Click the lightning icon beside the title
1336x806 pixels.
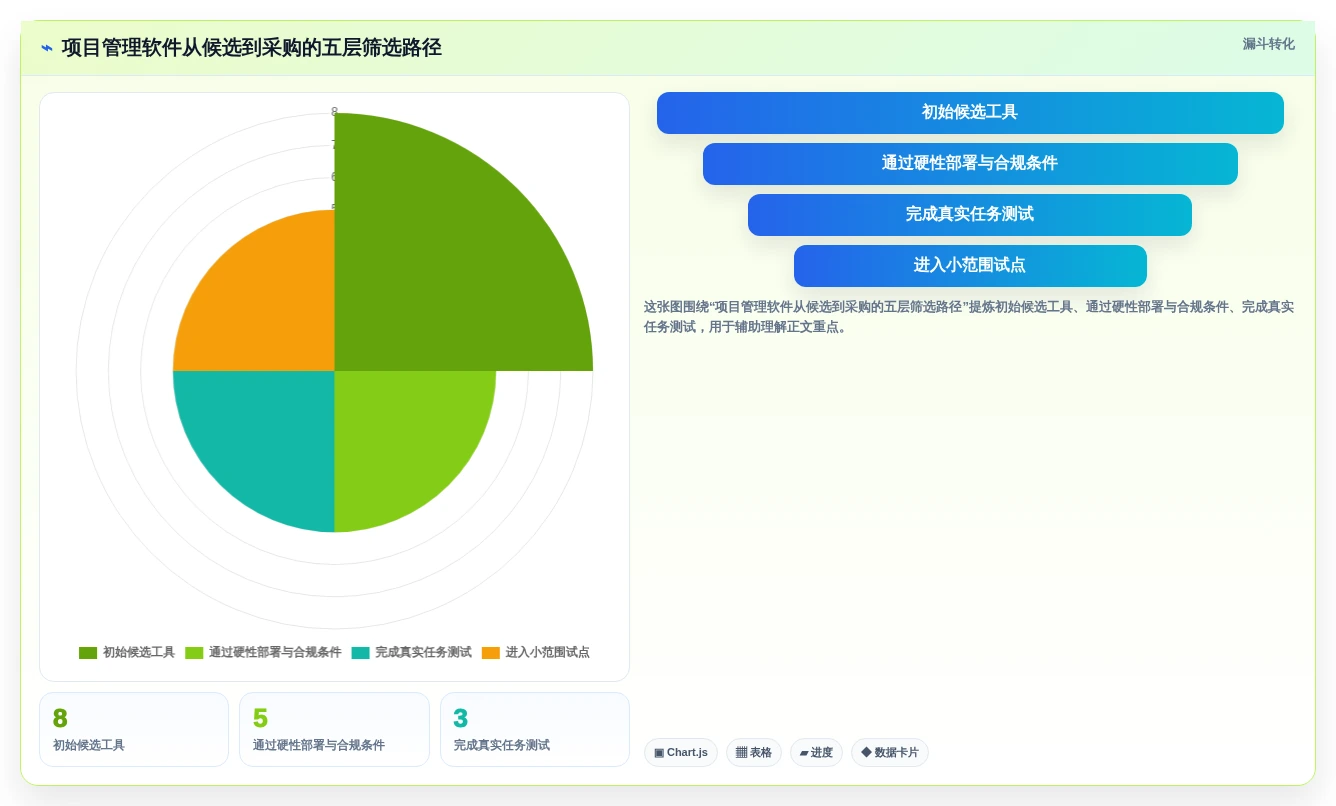tap(47, 48)
